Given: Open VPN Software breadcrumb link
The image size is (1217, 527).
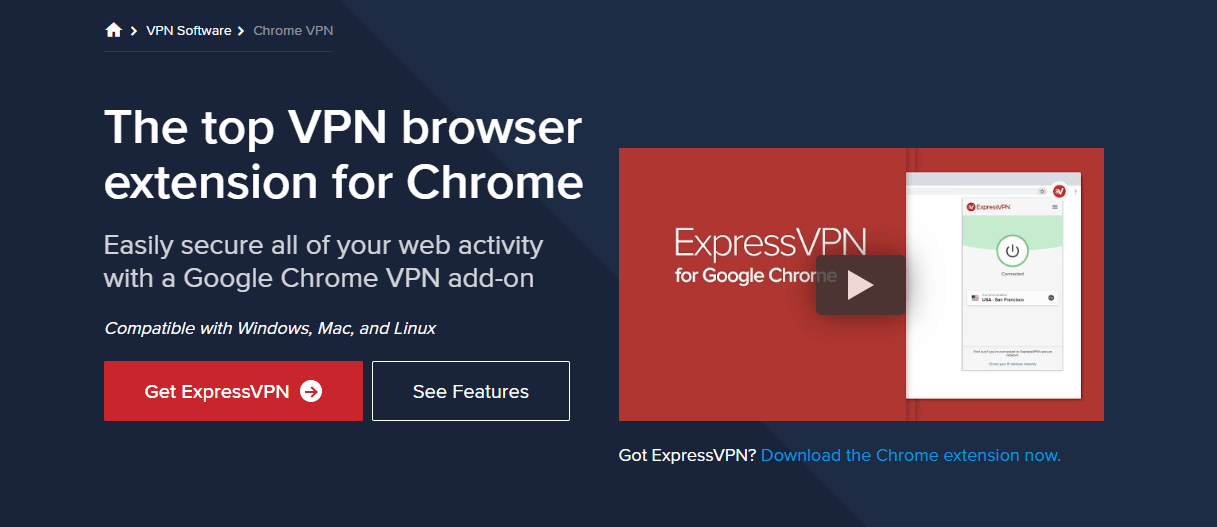Looking at the screenshot, I should pos(188,31).
